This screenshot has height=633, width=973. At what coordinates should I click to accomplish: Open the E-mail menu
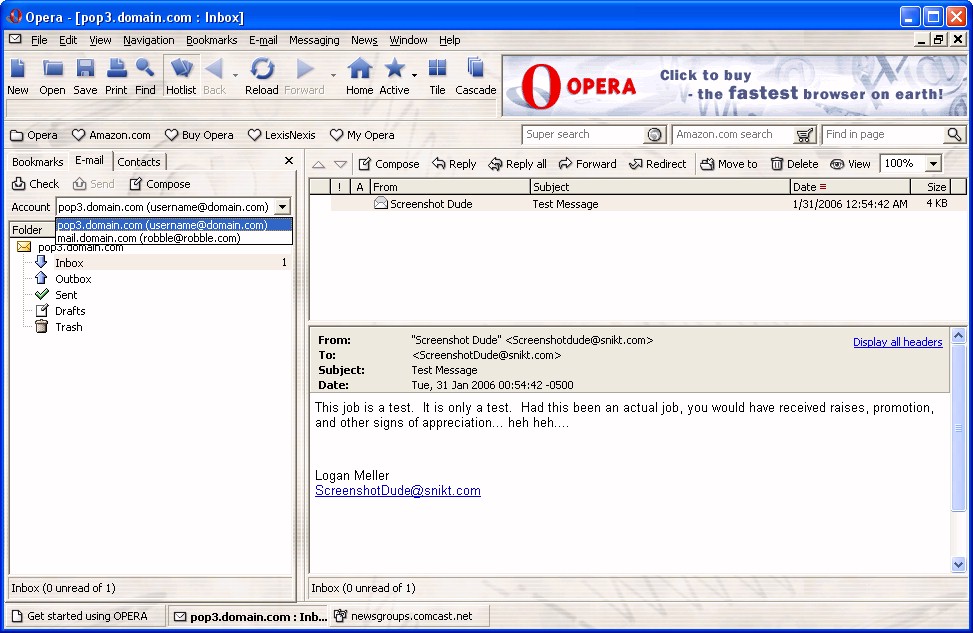263,40
